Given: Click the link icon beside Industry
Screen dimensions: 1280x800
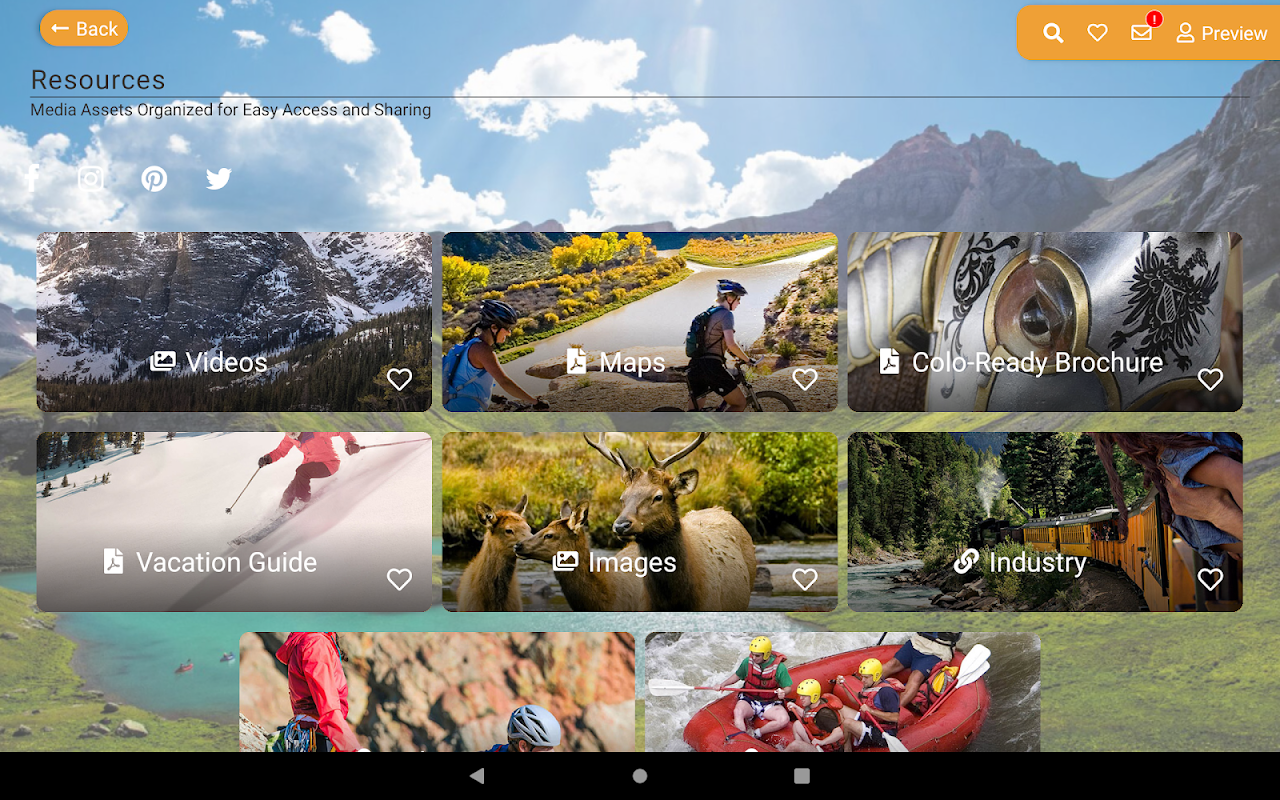Looking at the screenshot, I should [966, 561].
